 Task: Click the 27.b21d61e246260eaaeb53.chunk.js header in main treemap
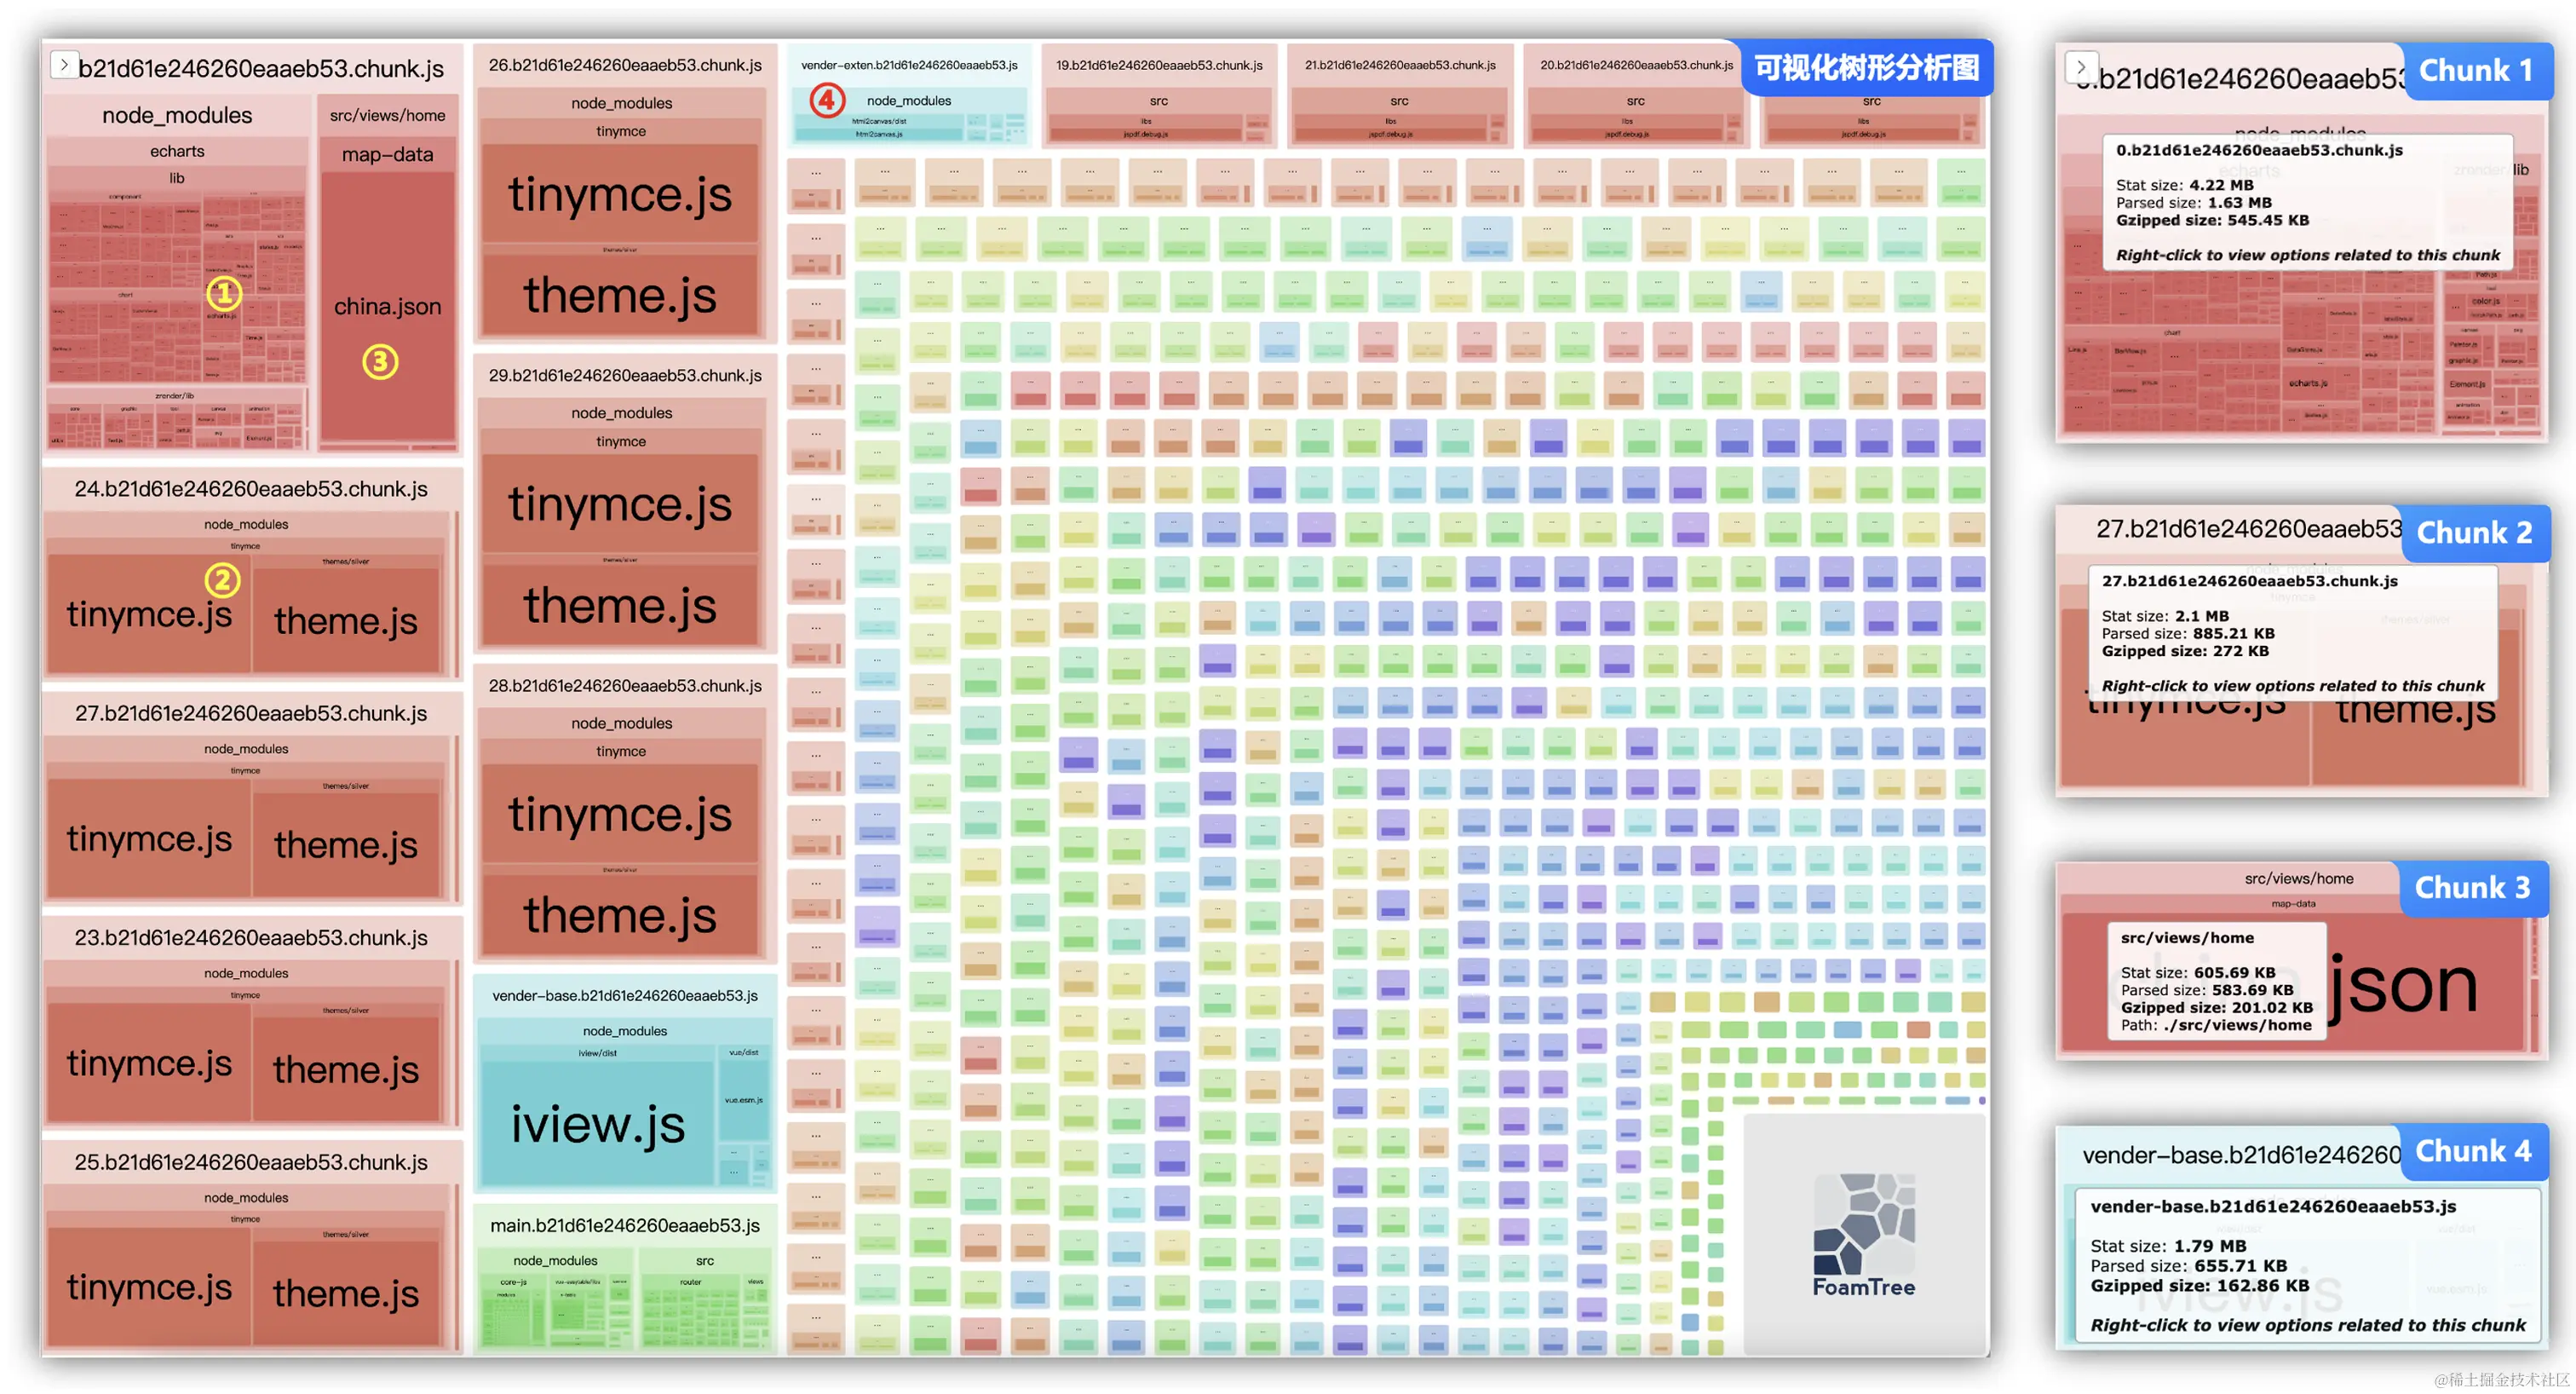[x=251, y=713]
